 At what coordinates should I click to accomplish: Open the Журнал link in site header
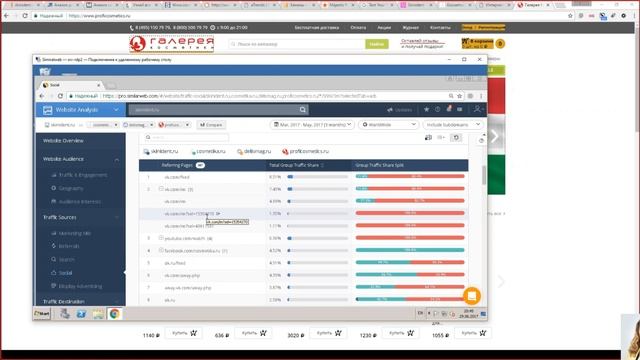tap(411, 28)
